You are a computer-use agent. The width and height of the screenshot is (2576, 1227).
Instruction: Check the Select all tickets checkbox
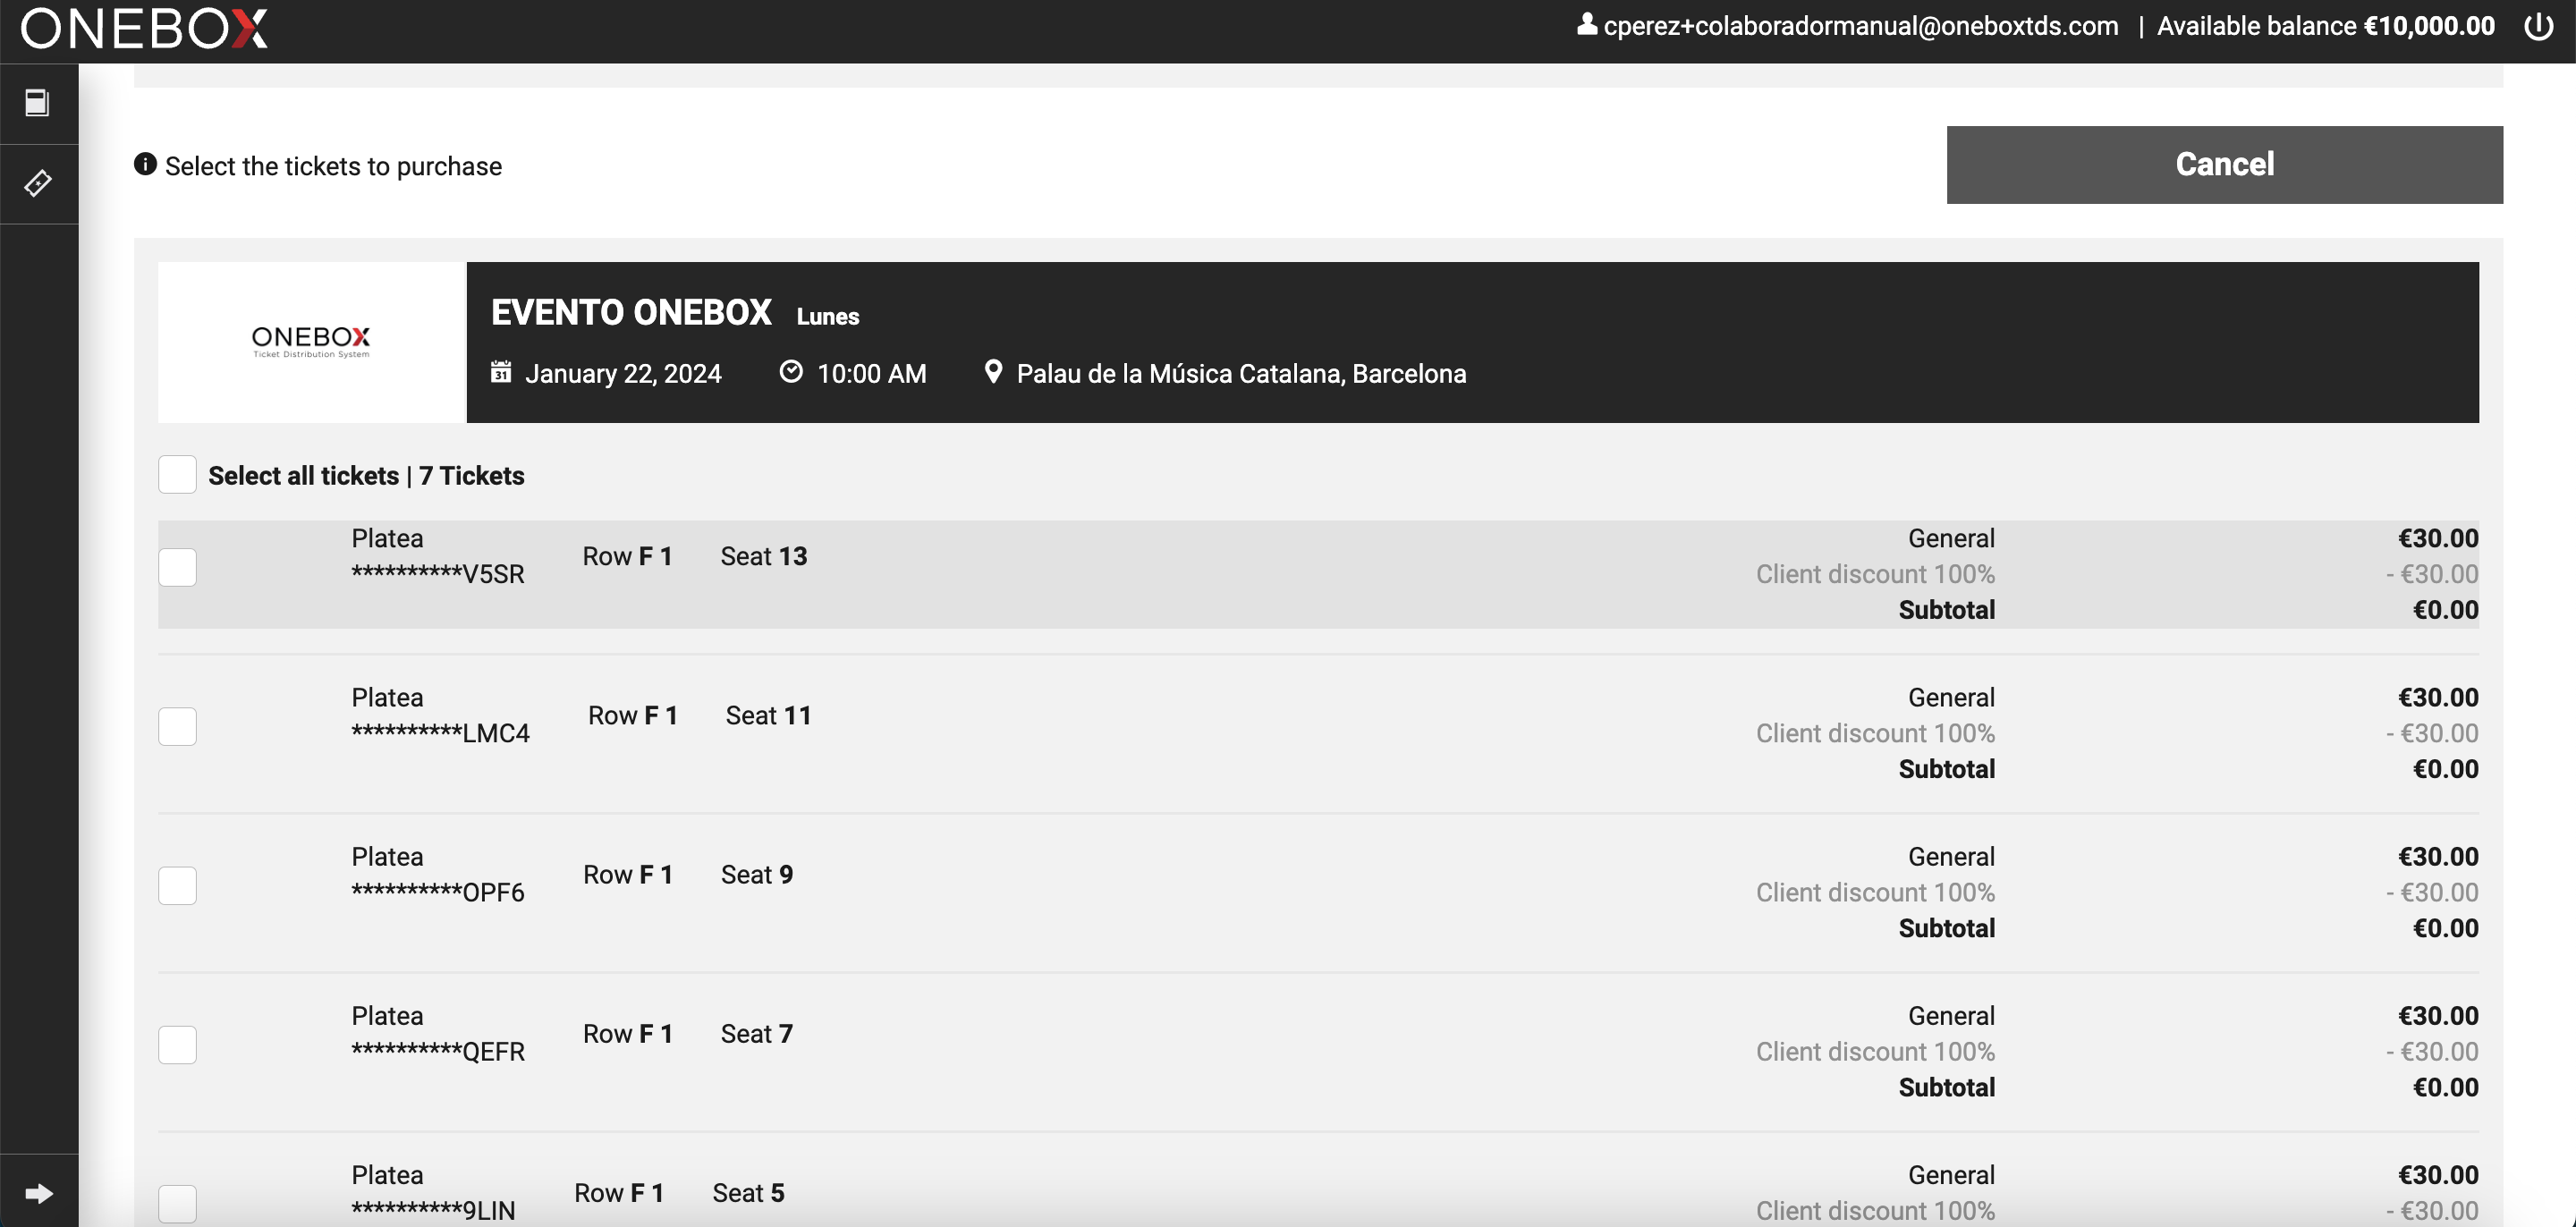(177, 475)
